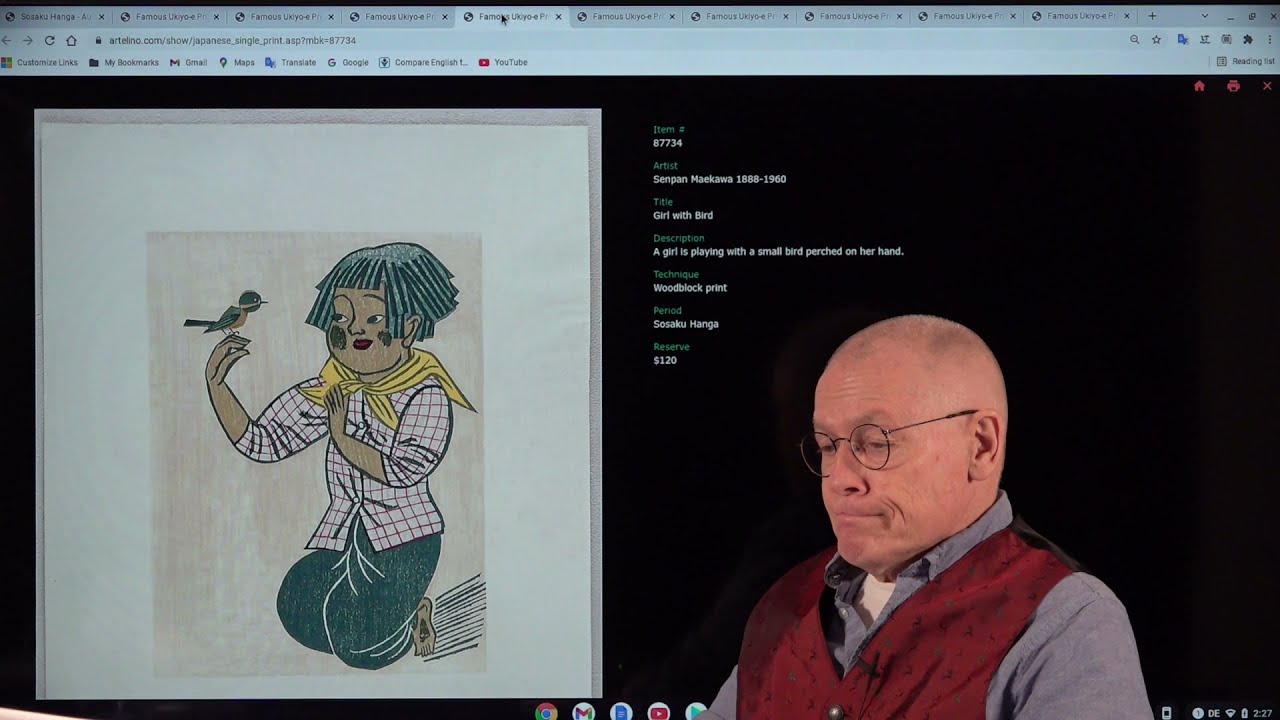The image size is (1280, 720).
Task: Open the browser home page button
Action: (71, 40)
